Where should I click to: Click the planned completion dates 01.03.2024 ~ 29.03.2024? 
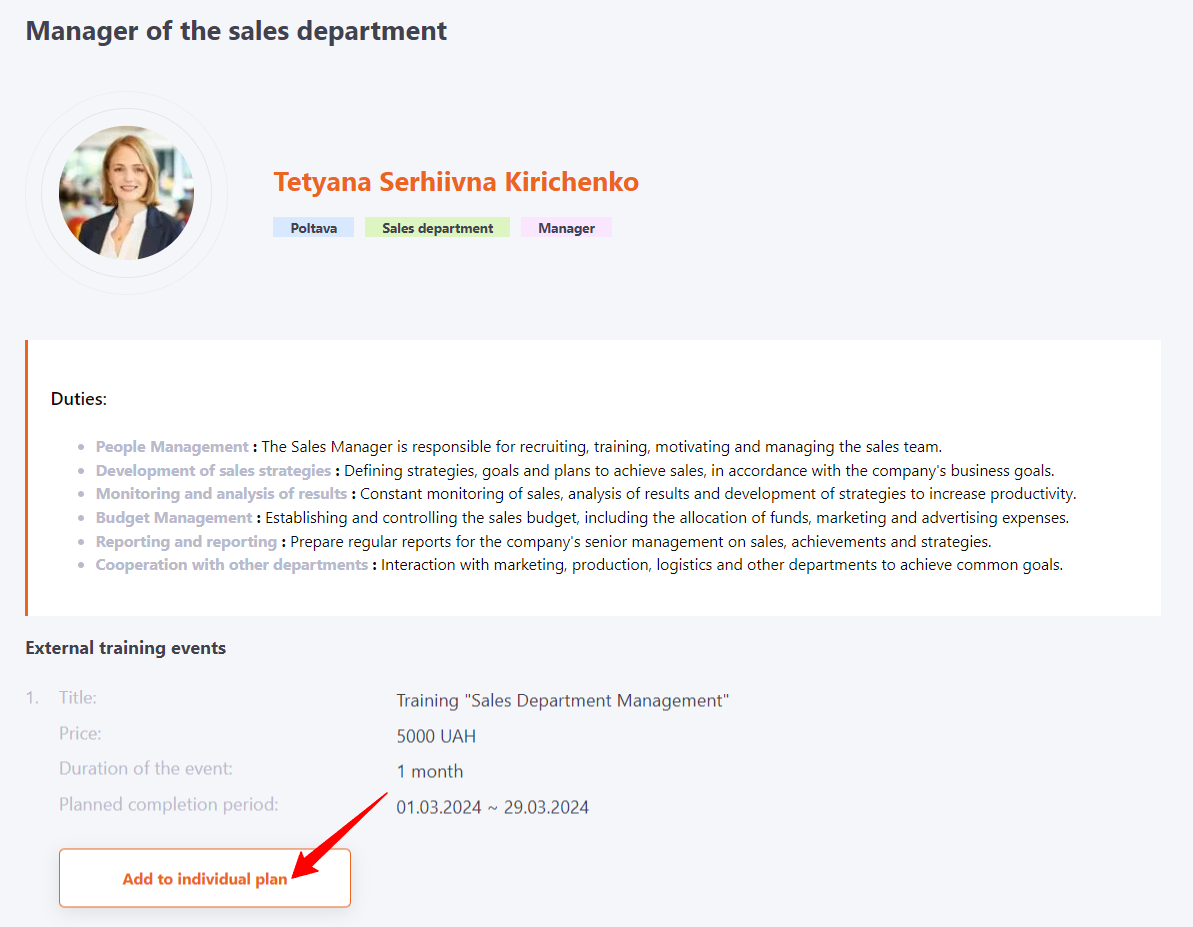point(492,807)
